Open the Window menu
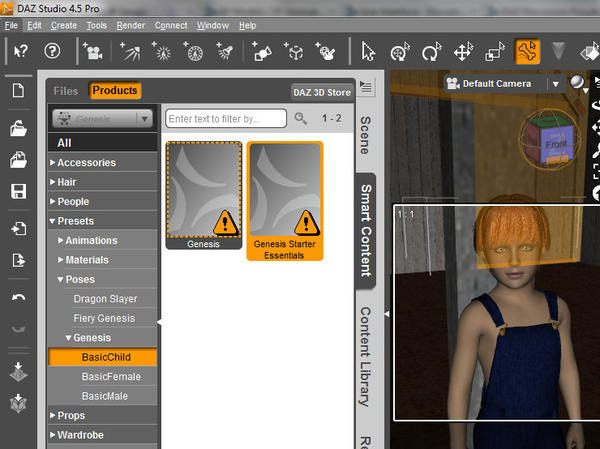Viewport: 600px width, 449px height. 213,26
